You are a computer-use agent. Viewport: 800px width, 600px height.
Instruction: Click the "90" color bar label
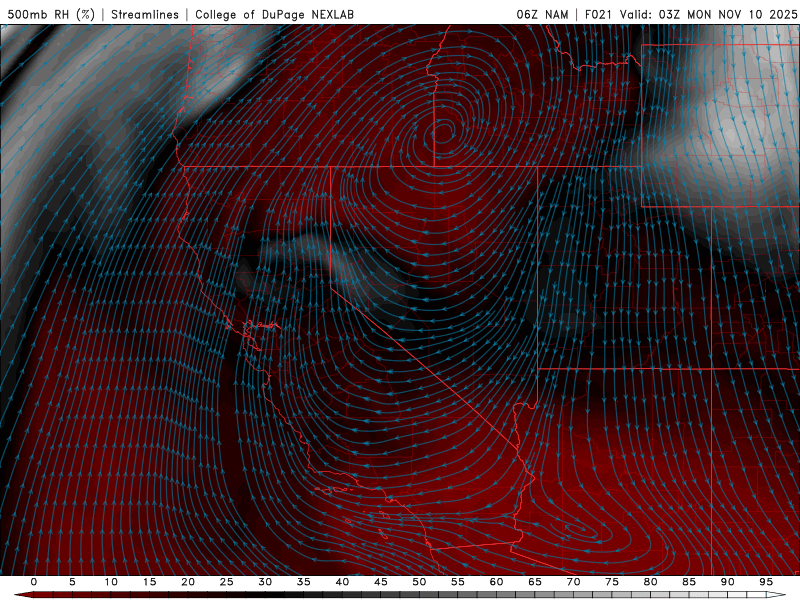(x=728, y=582)
